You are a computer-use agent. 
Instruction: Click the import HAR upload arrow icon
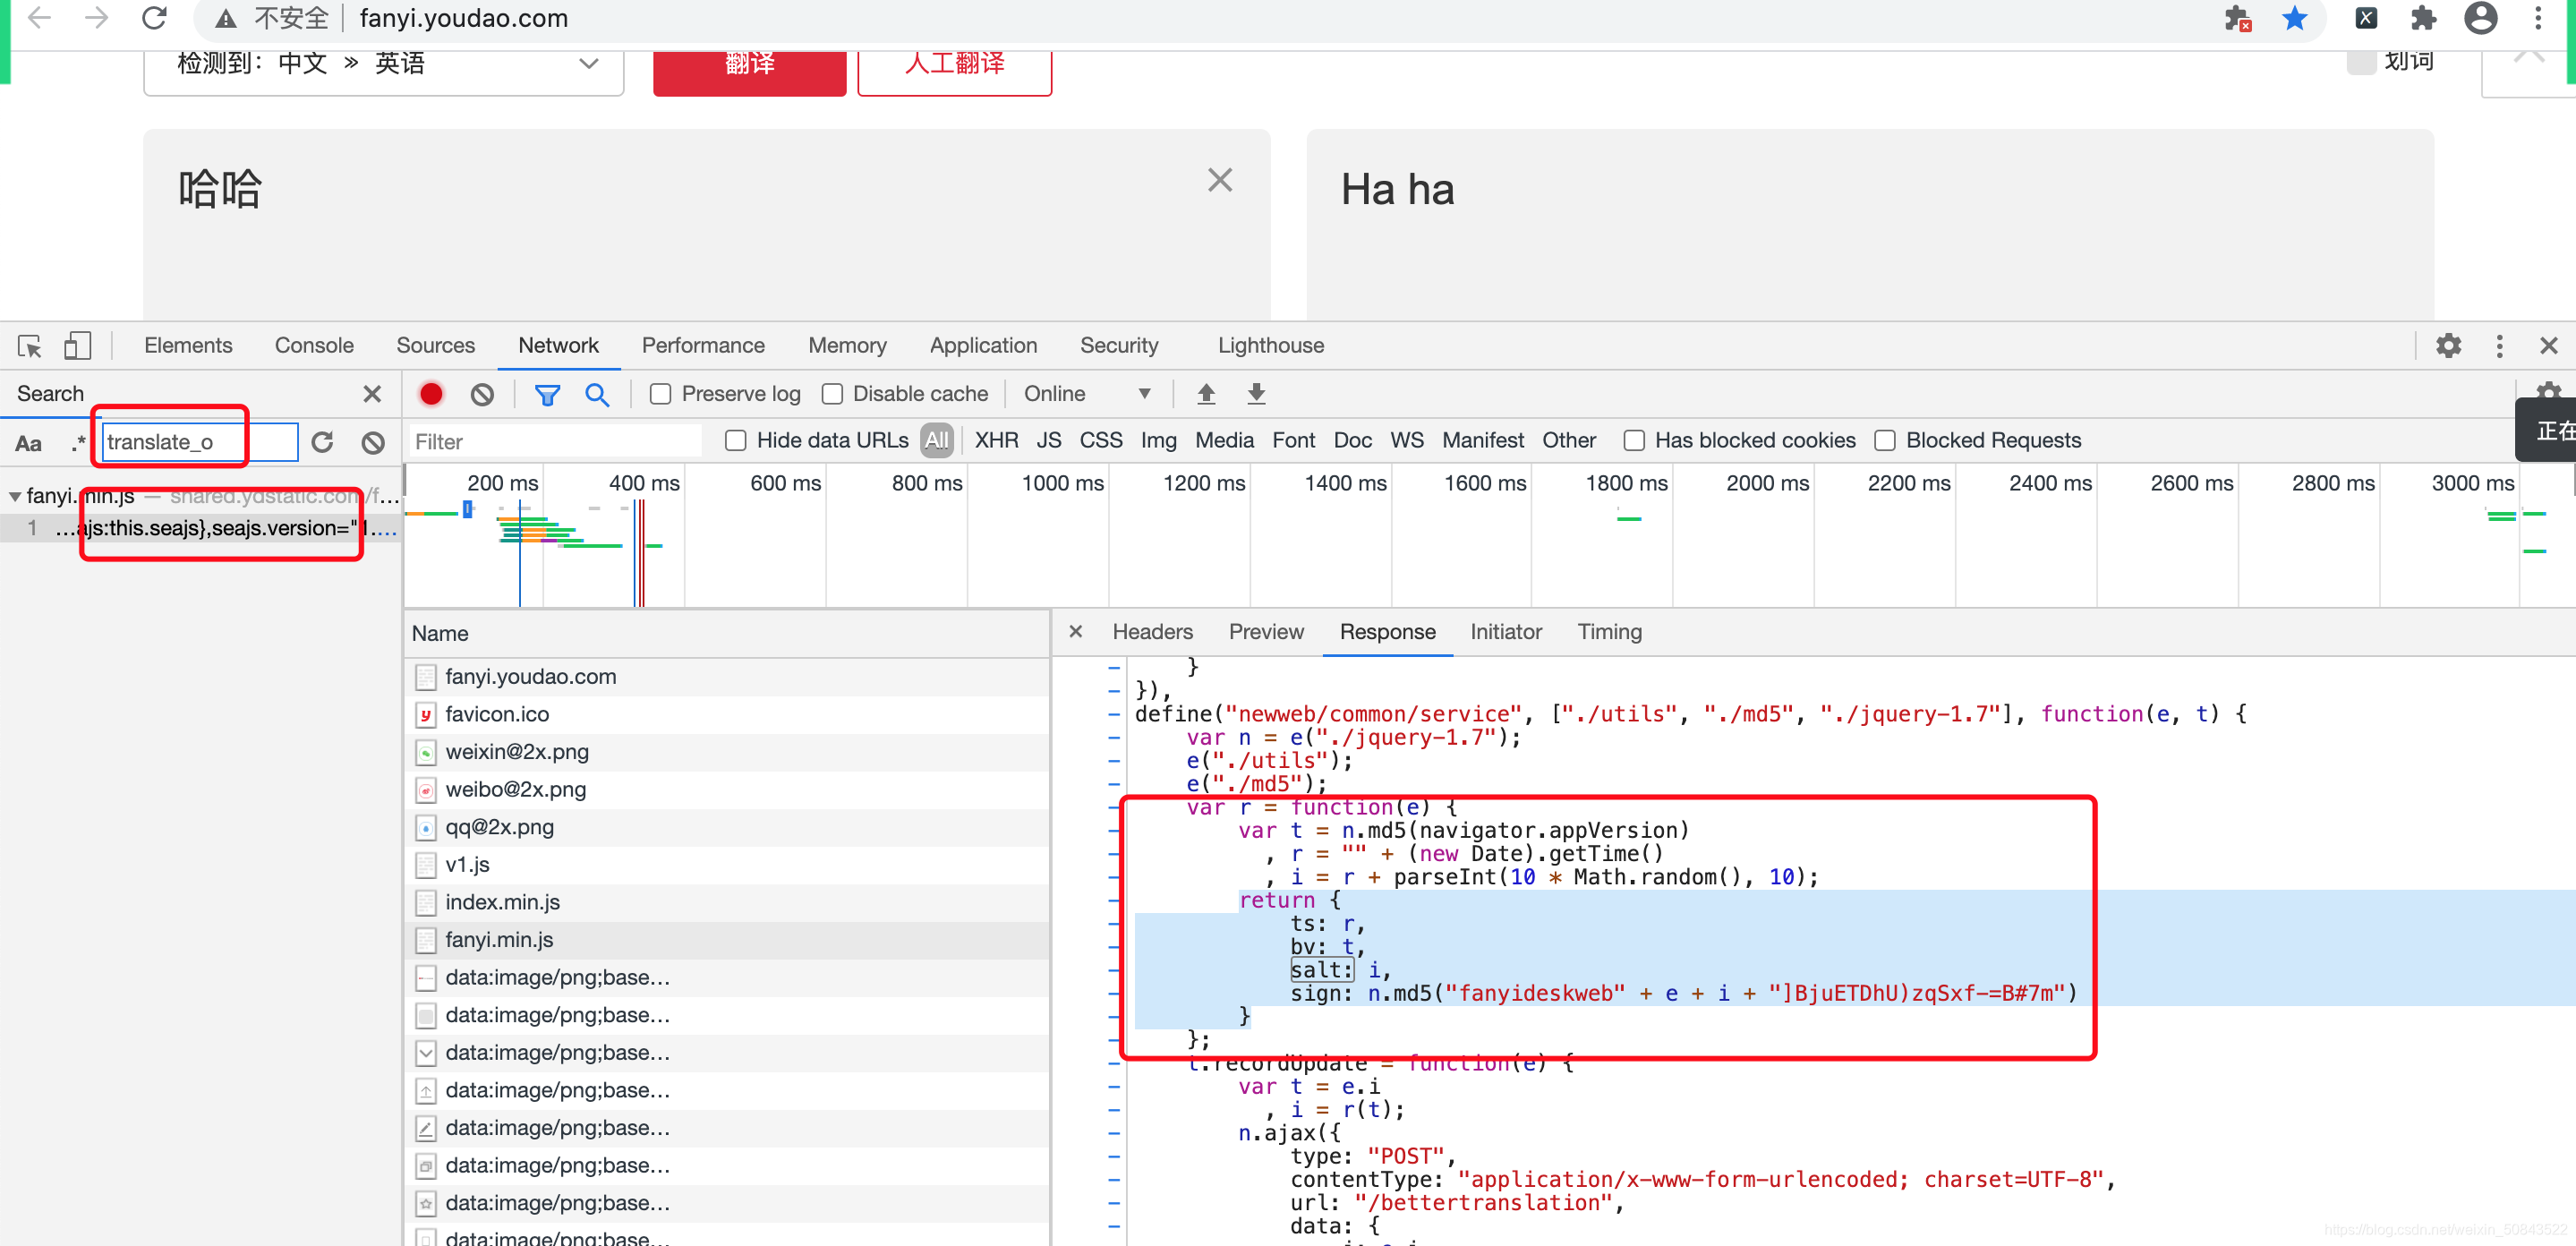pos(1206,394)
